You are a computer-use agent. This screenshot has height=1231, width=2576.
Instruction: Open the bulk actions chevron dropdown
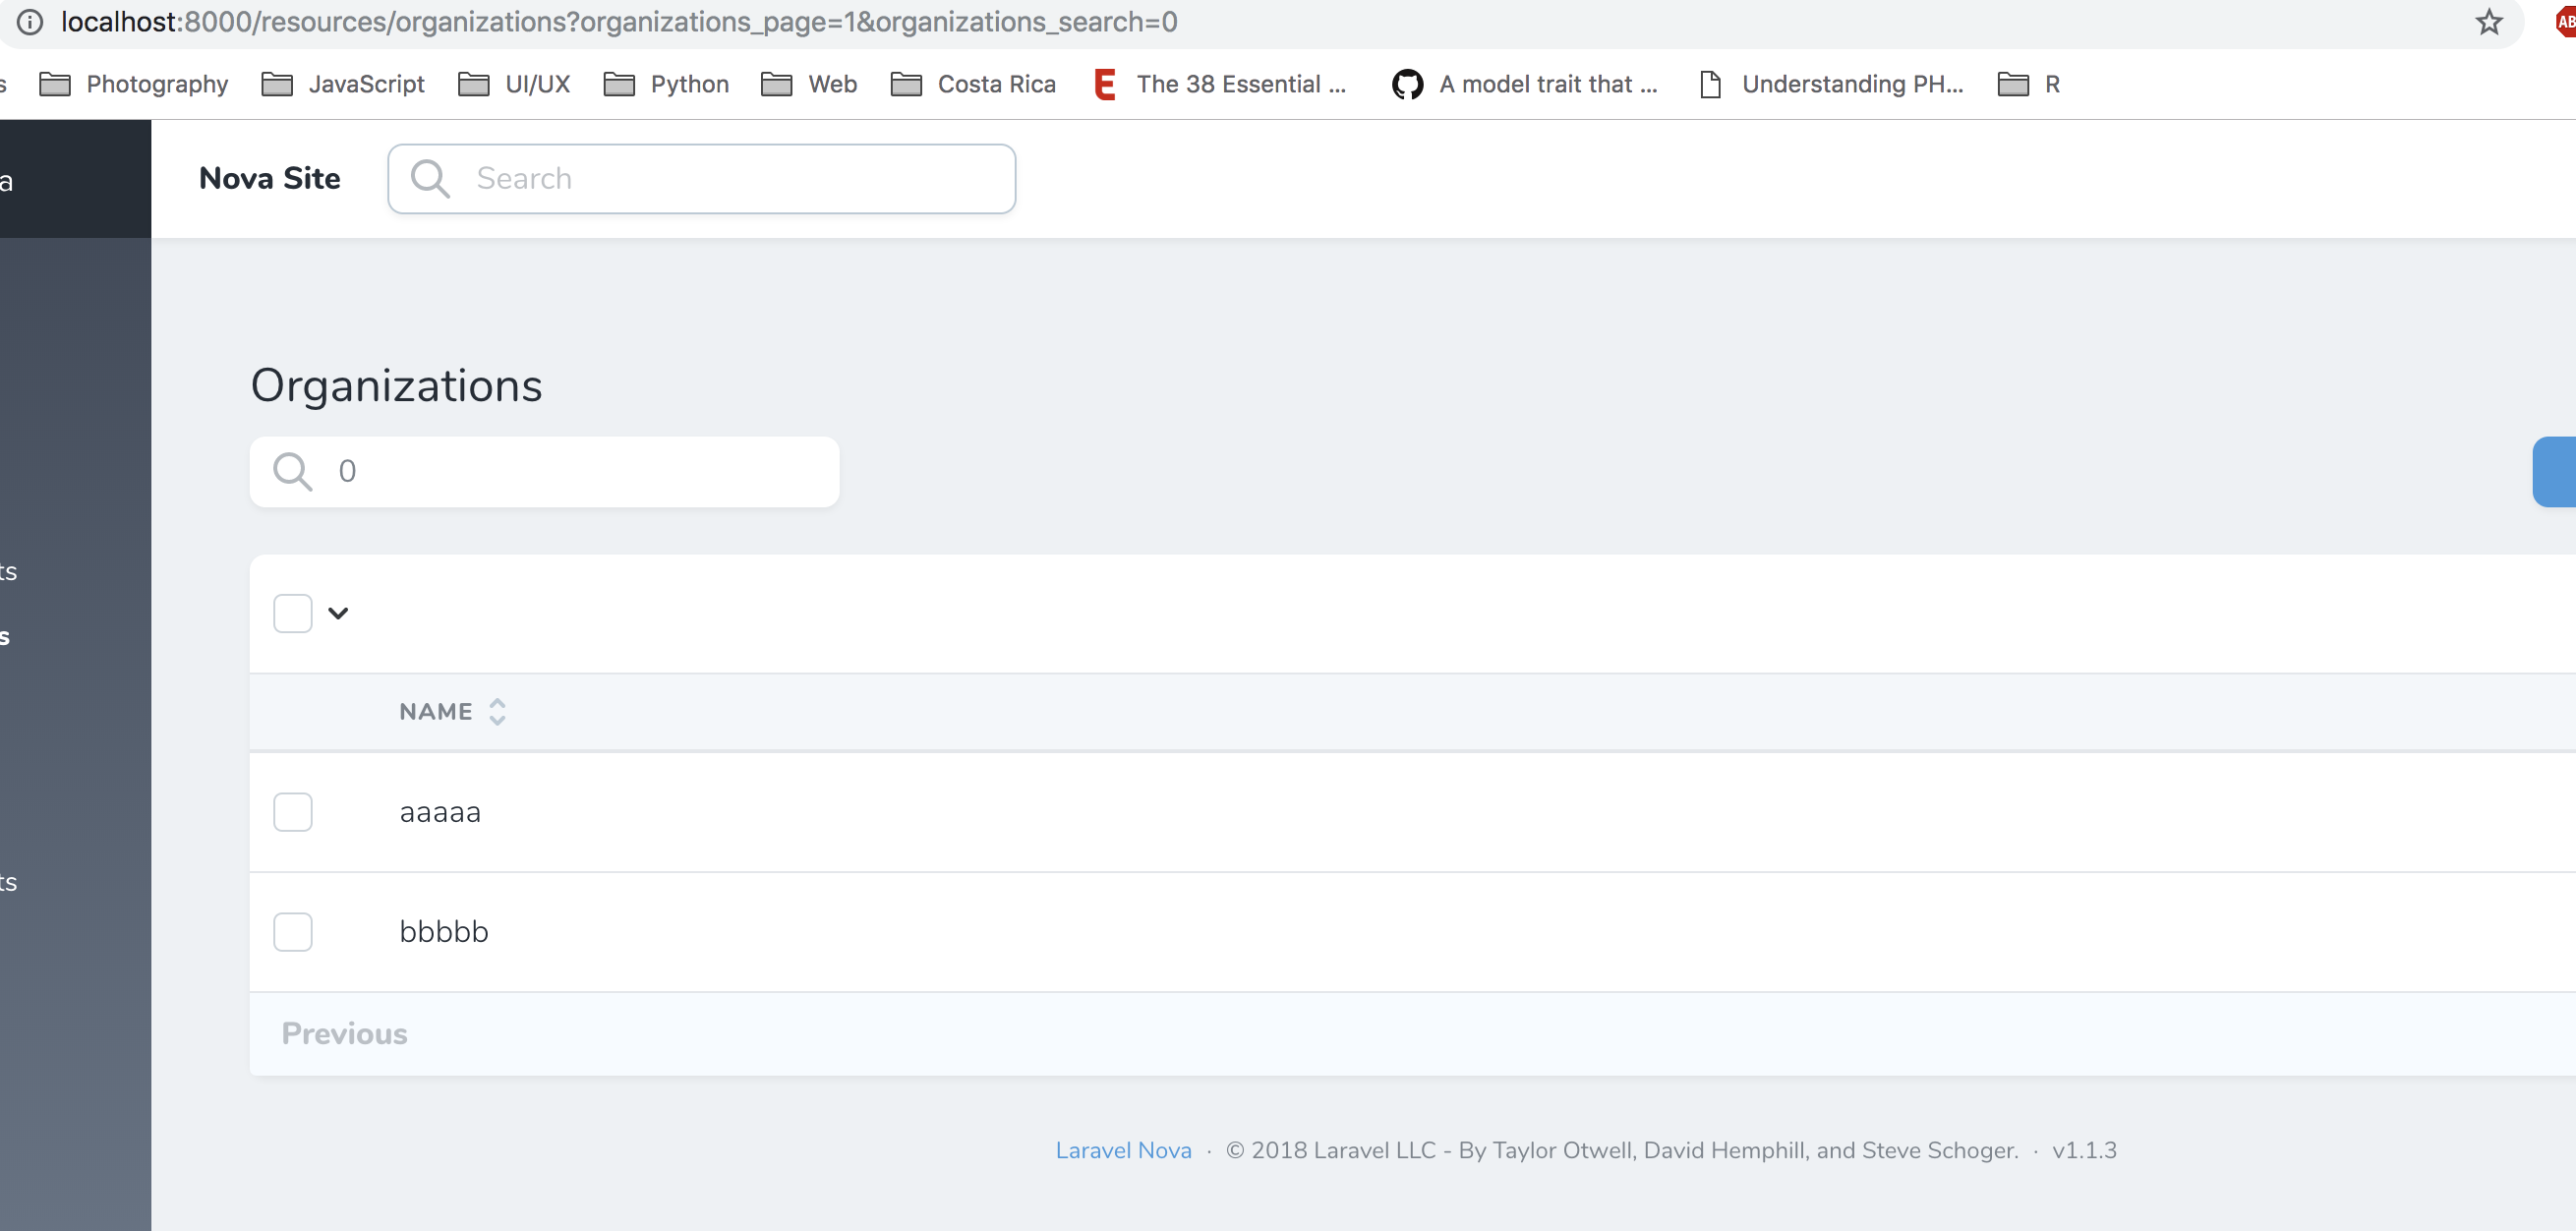[338, 612]
